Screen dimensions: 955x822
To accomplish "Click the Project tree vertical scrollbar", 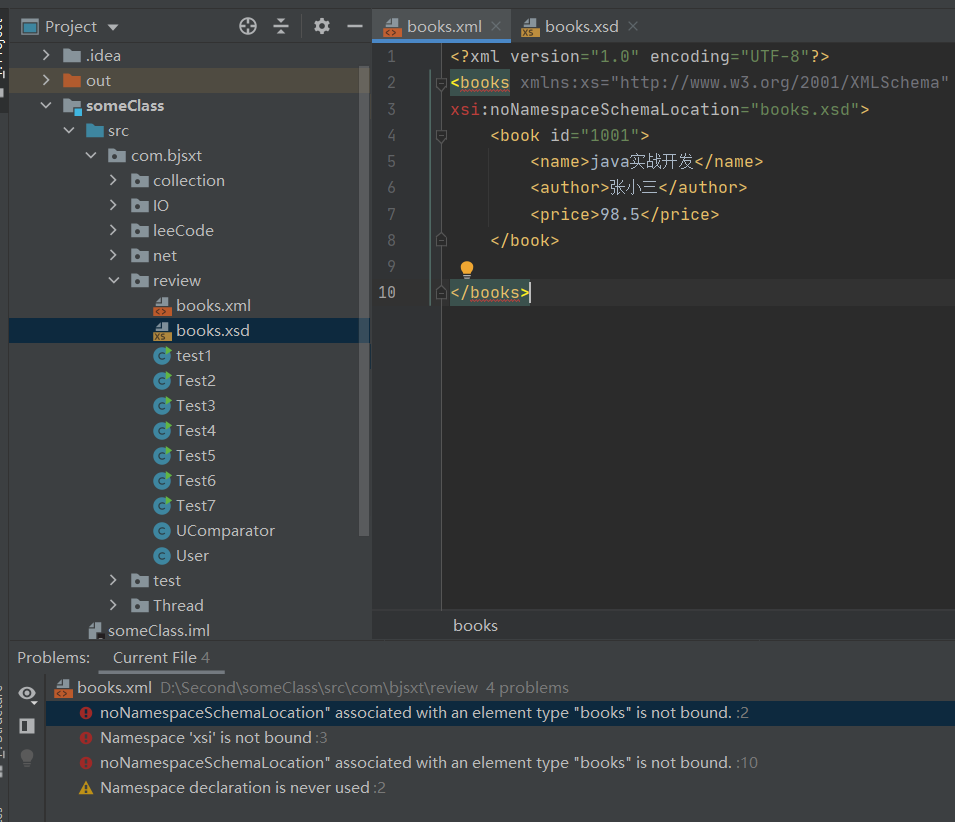I will coord(364,301).
